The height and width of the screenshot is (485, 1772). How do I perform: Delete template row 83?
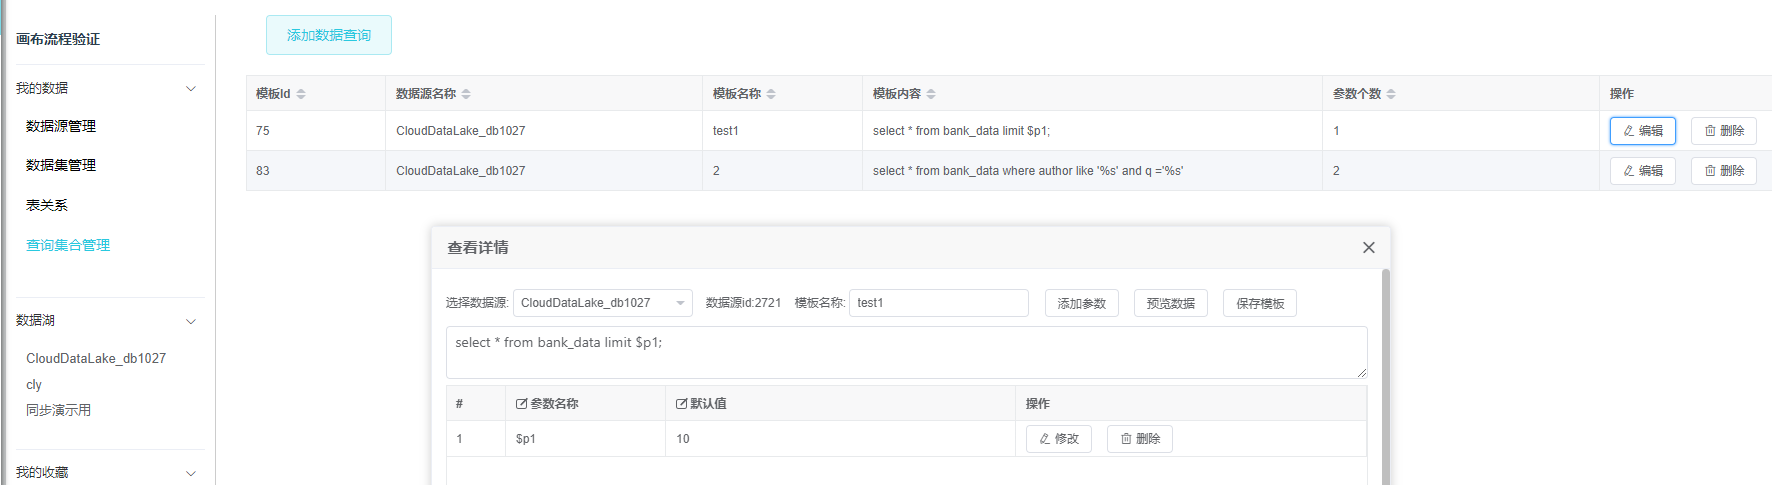tap(1723, 171)
